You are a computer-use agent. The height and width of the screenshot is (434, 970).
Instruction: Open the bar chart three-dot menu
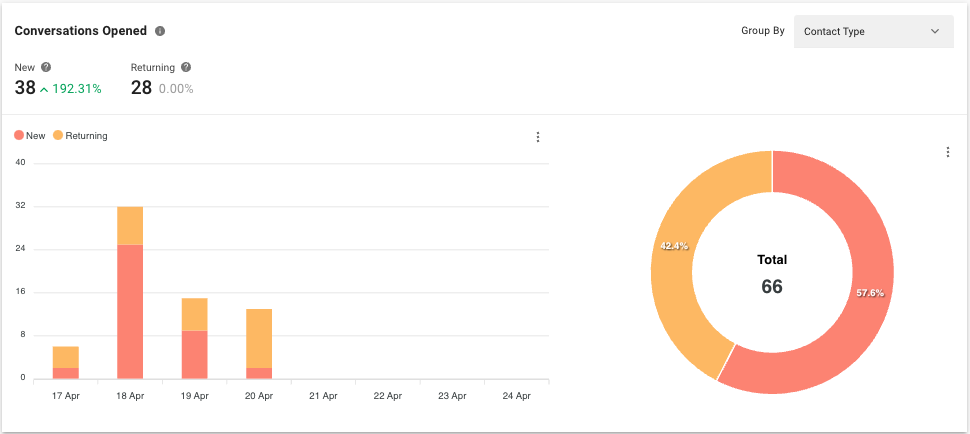[x=538, y=137]
